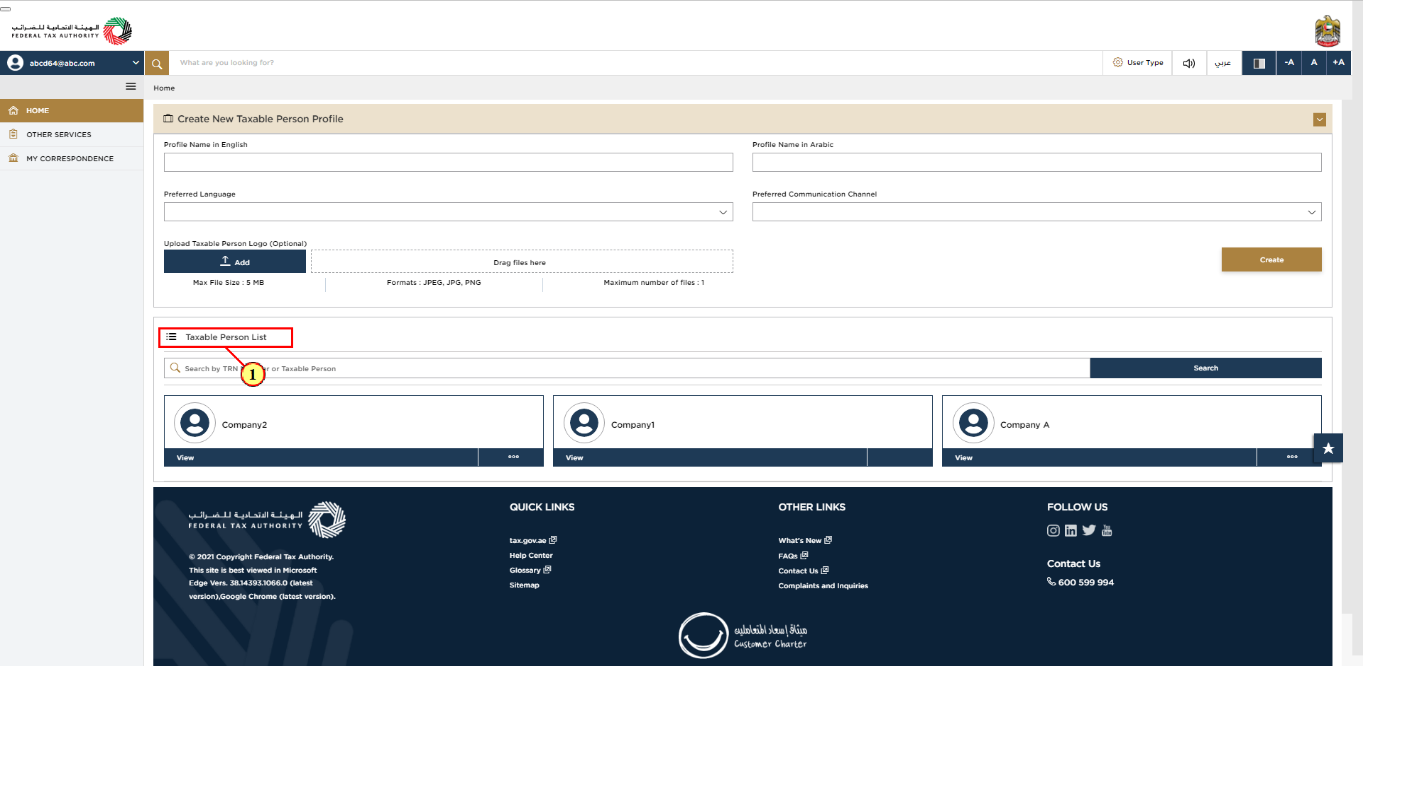The width and height of the screenshot is (1414, 801).
Task: Decrease font size with -A
Action: click(1289, 63)
